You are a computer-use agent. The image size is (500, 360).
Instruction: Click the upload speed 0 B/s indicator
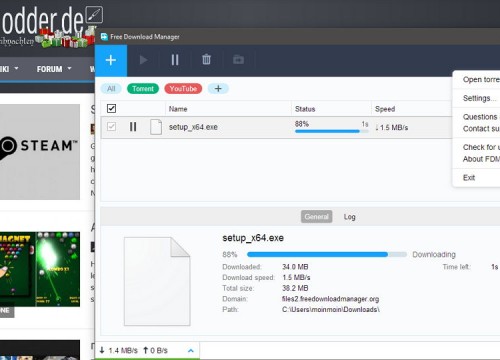[x=155, y=350]
